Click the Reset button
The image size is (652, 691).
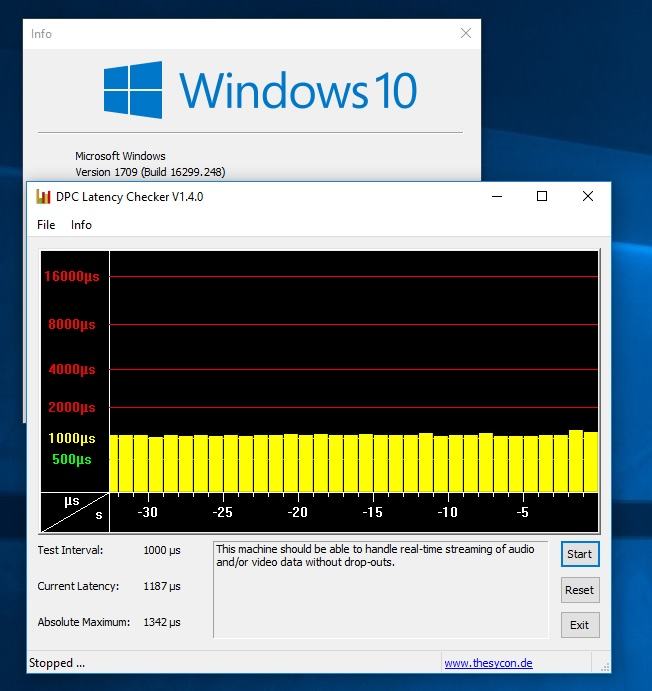pyautogui.click(x=580, y=590)
